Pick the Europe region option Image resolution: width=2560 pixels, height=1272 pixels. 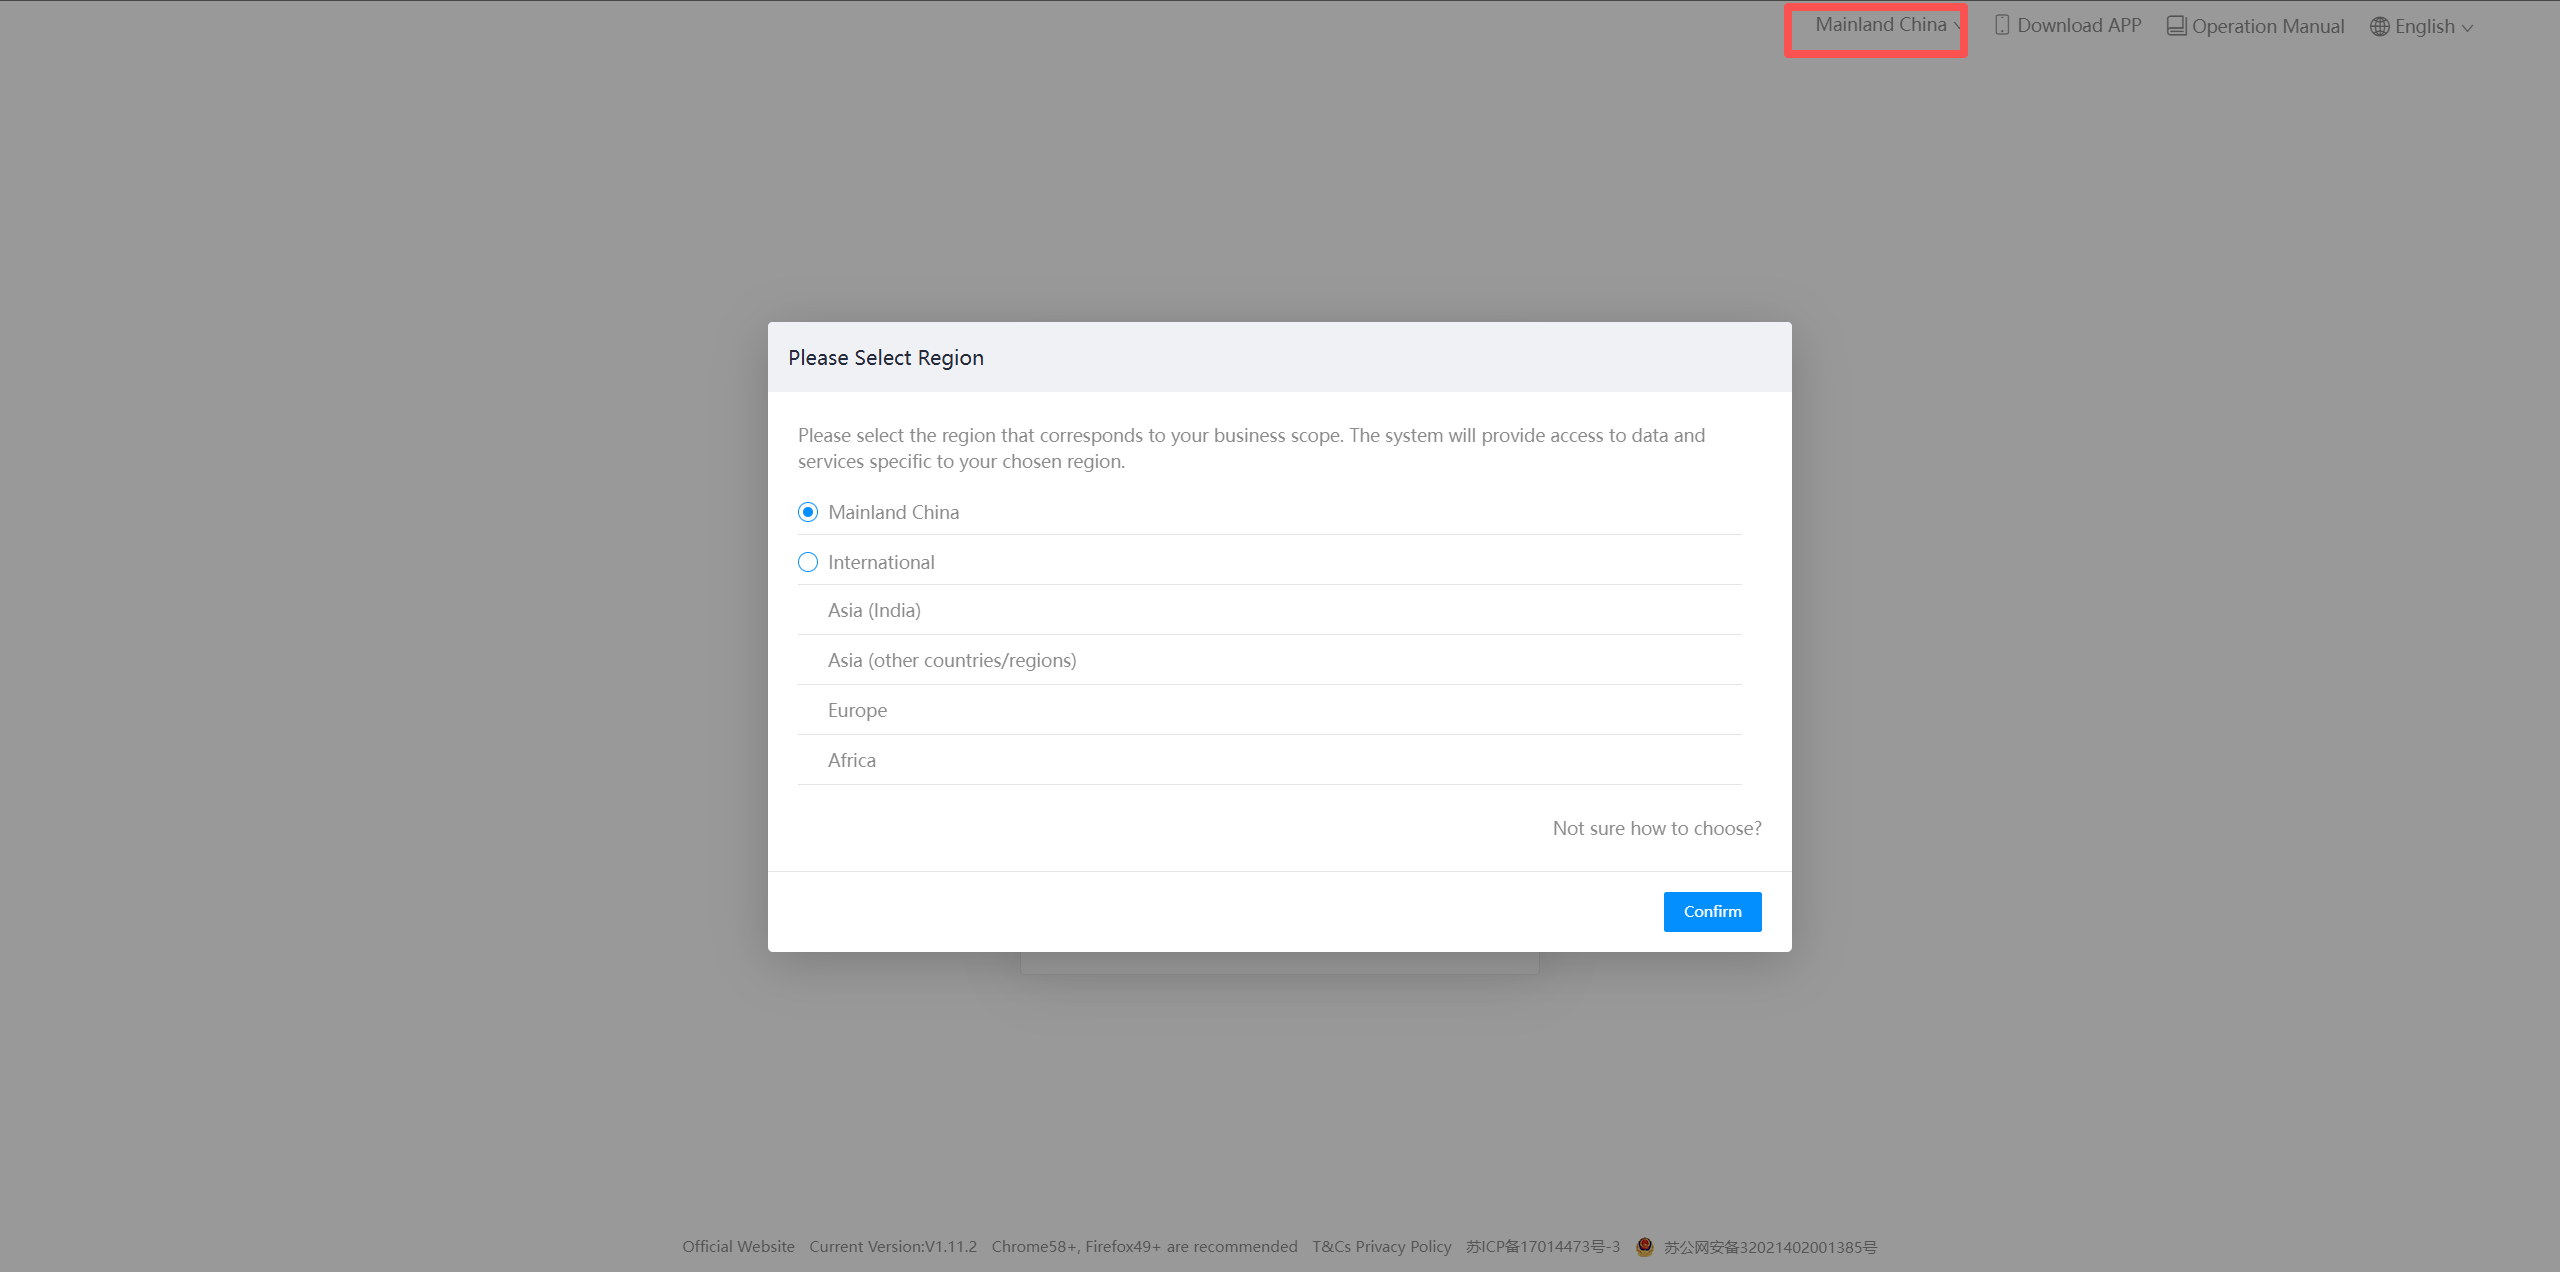coord(857,710)
